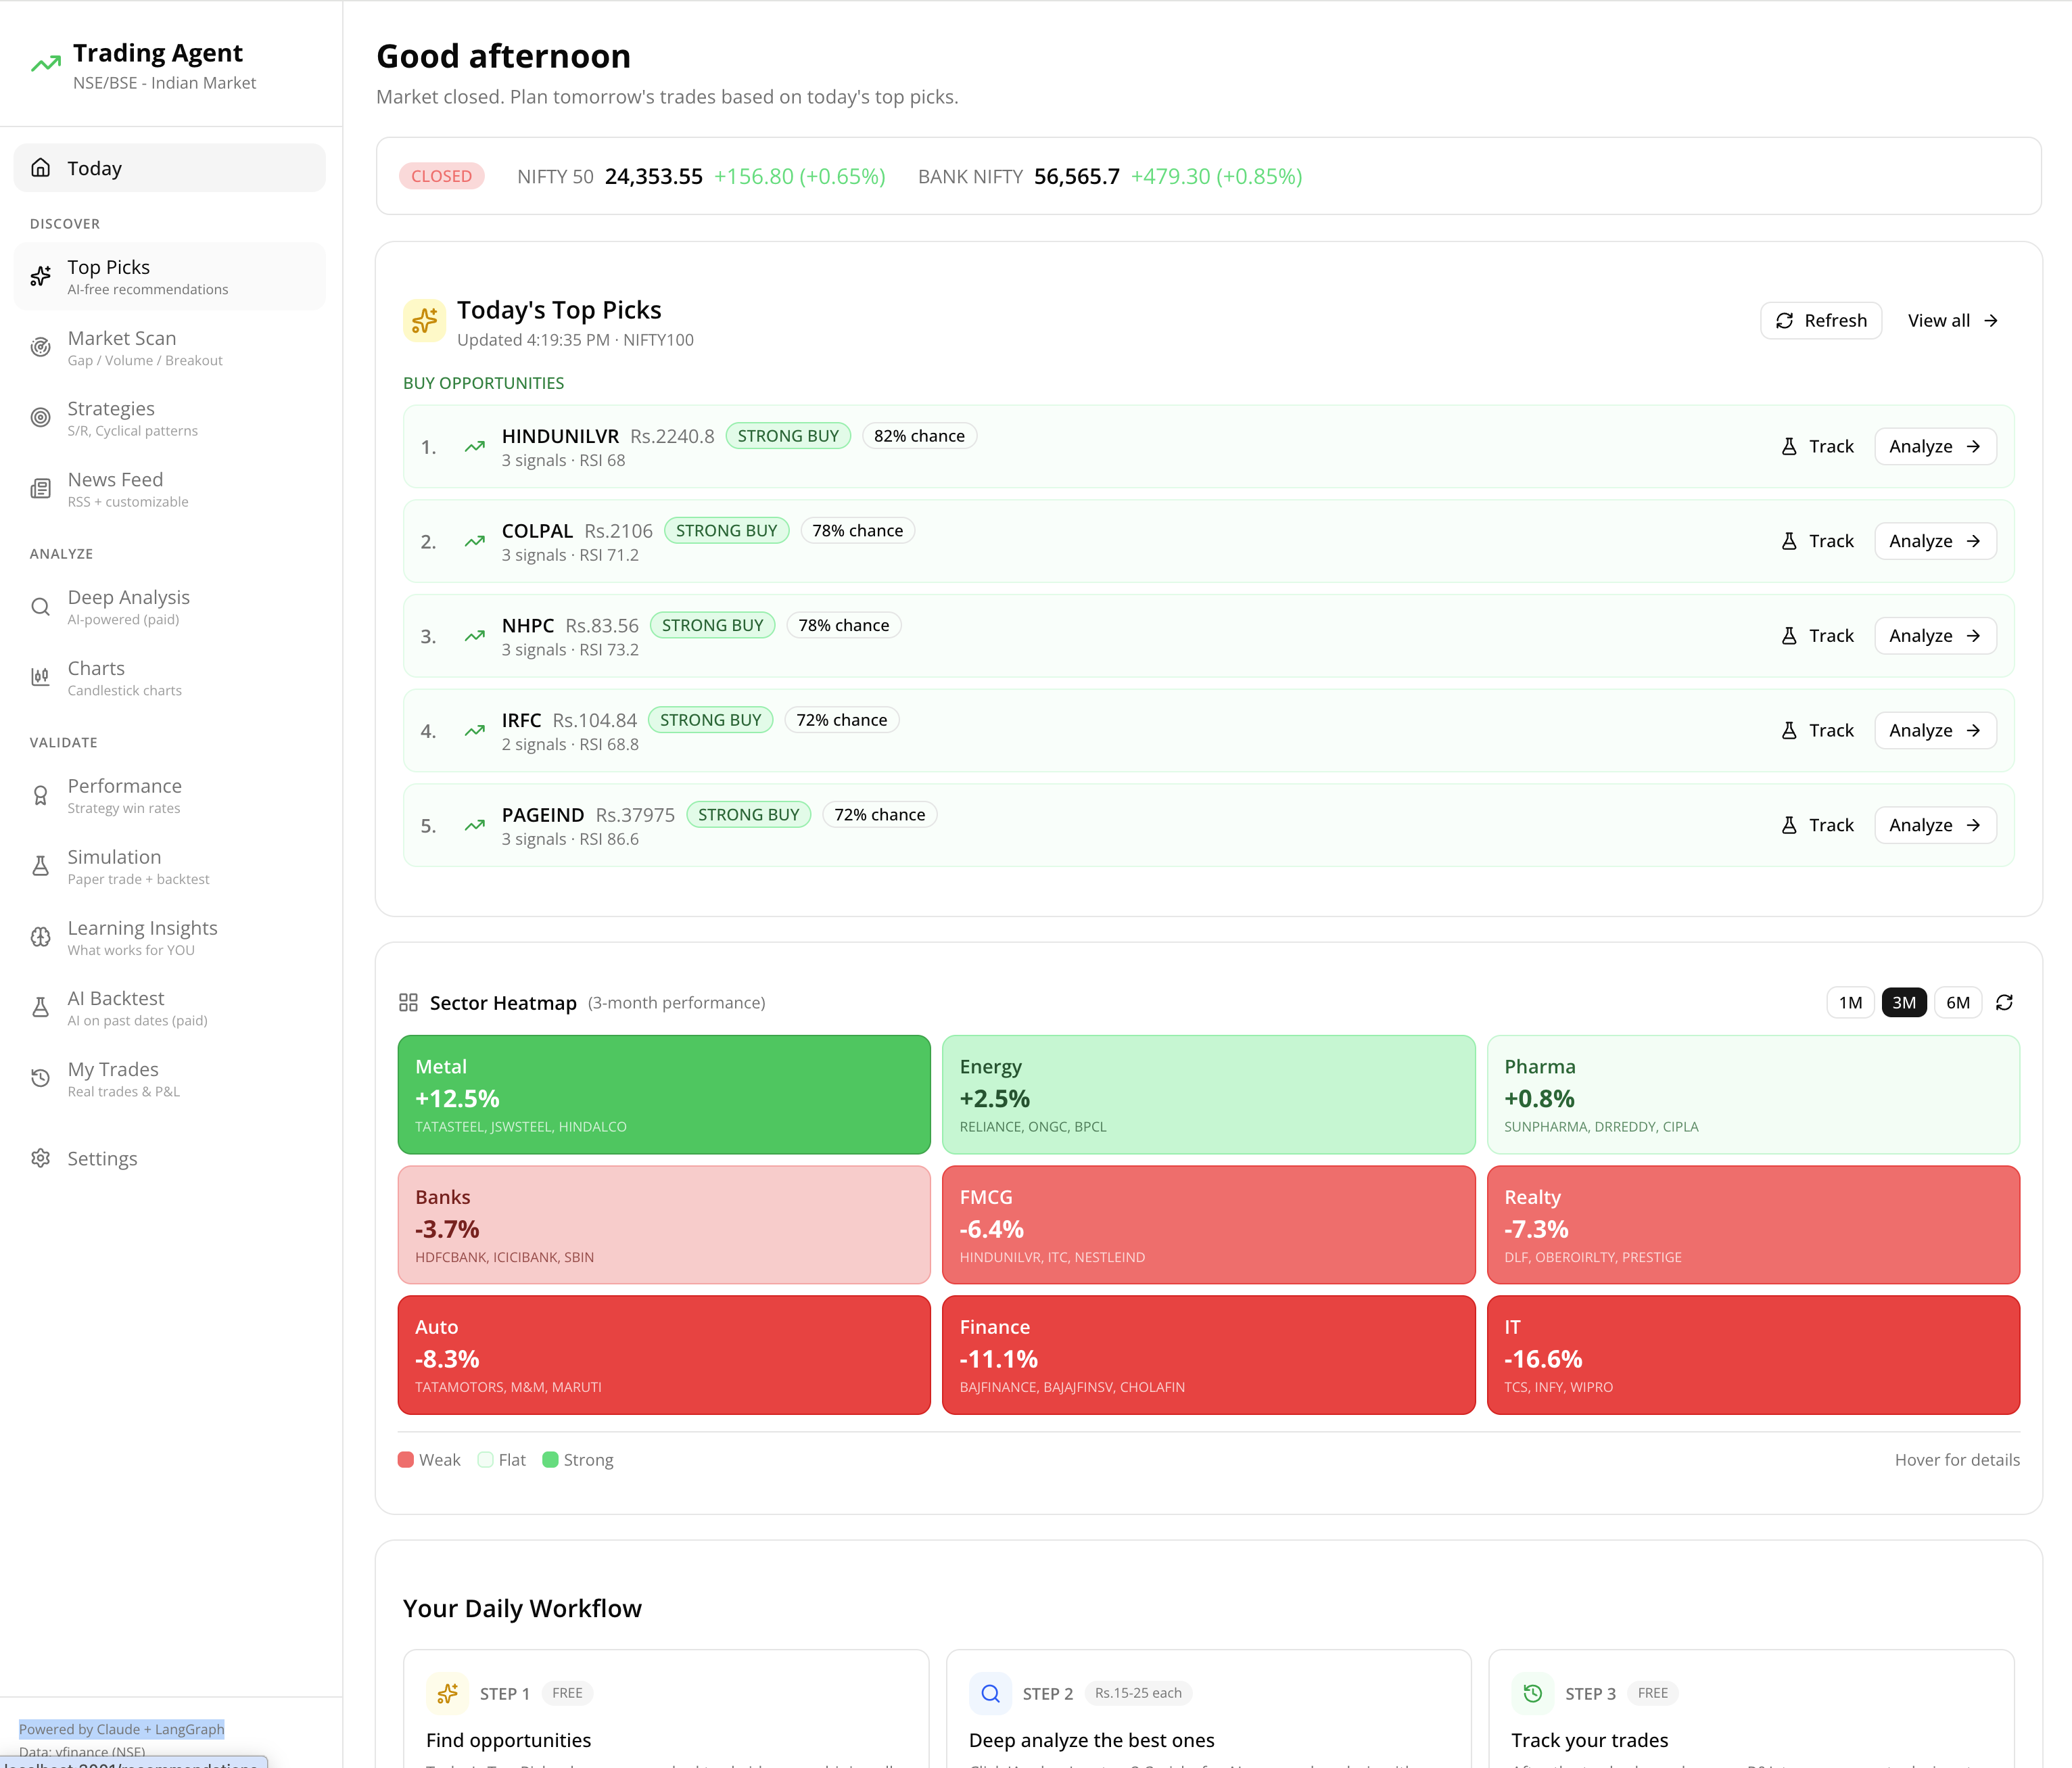The image size is (2072, 1768).
Task: Open the News Feed panel icon
Action: coord(40,488)
